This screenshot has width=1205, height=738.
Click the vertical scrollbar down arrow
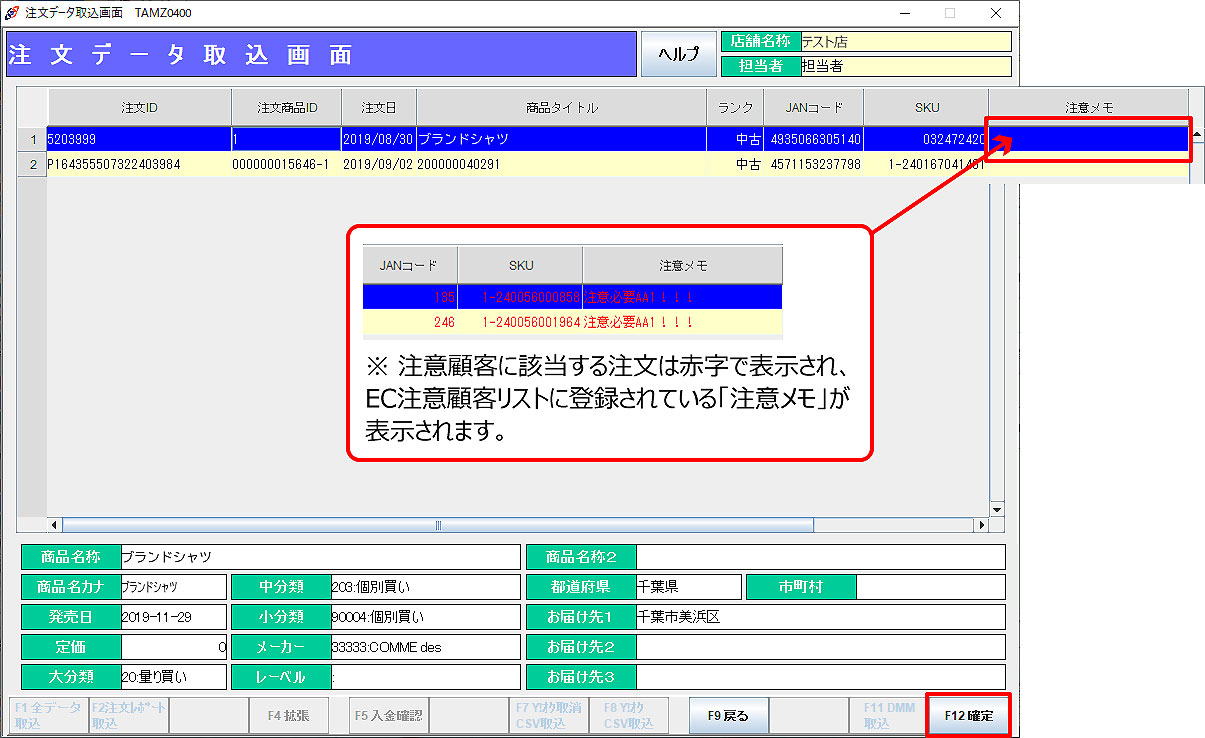(x=996, y=508)
